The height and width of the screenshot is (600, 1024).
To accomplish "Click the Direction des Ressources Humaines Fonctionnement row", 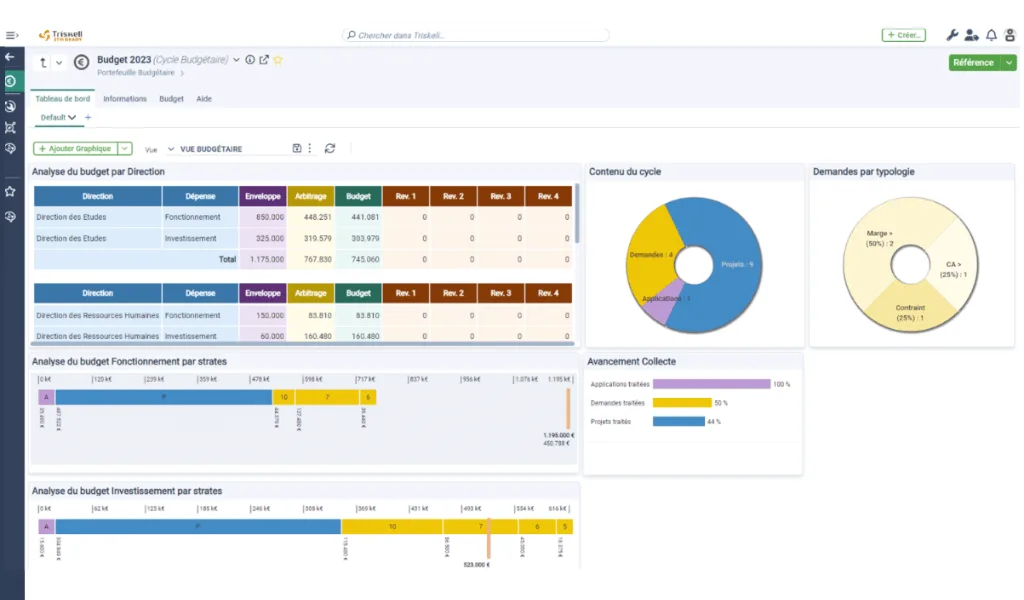I will tap(303, 315).
